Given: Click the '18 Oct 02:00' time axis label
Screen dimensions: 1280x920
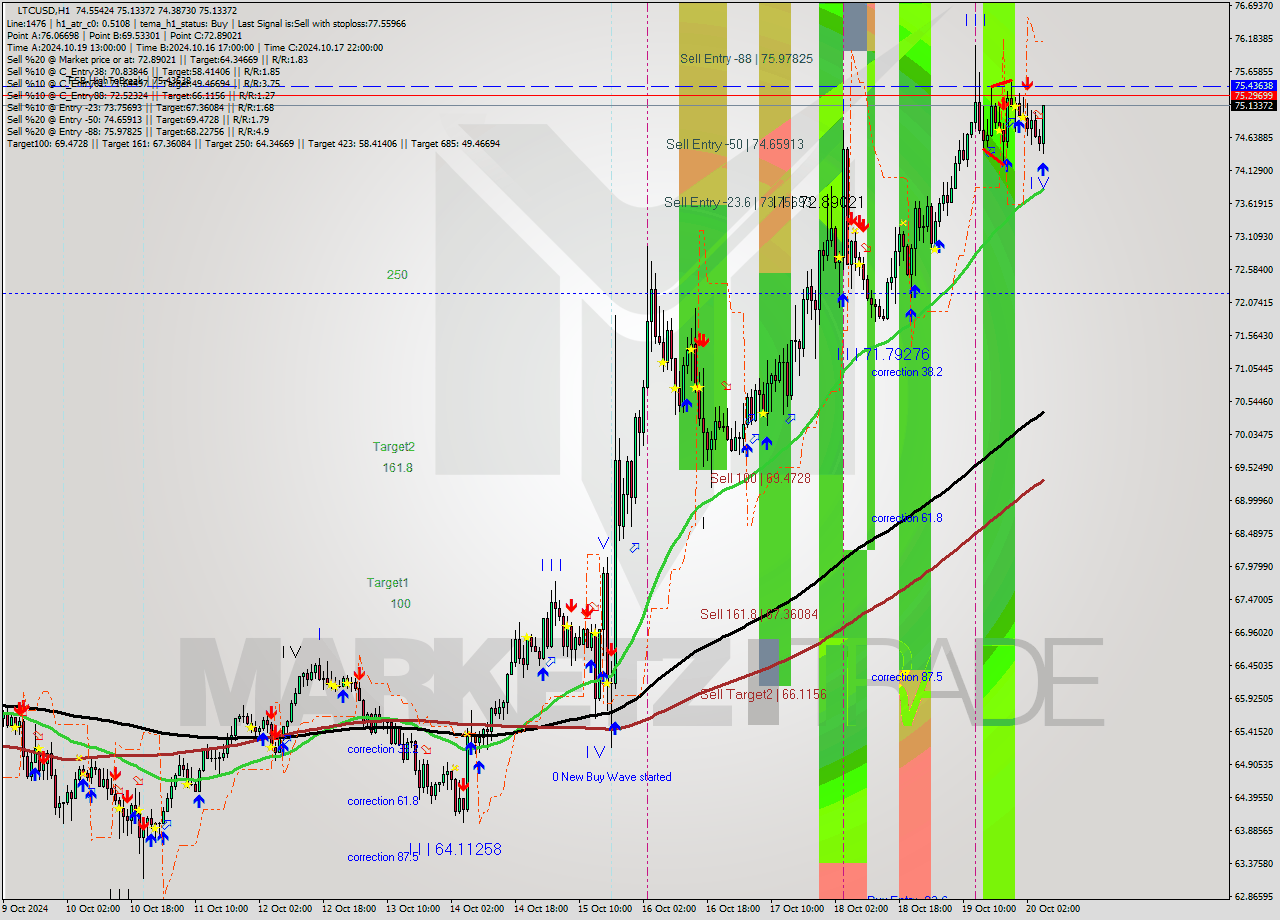Looking at the screenshot, I should pyautogui.click(x=861, y=909).
